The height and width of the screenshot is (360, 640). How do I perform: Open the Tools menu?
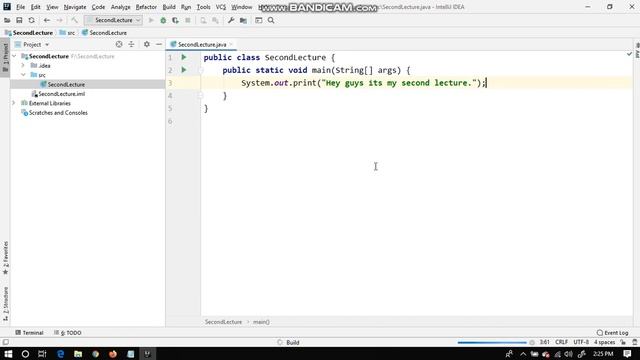coord(203,7)
